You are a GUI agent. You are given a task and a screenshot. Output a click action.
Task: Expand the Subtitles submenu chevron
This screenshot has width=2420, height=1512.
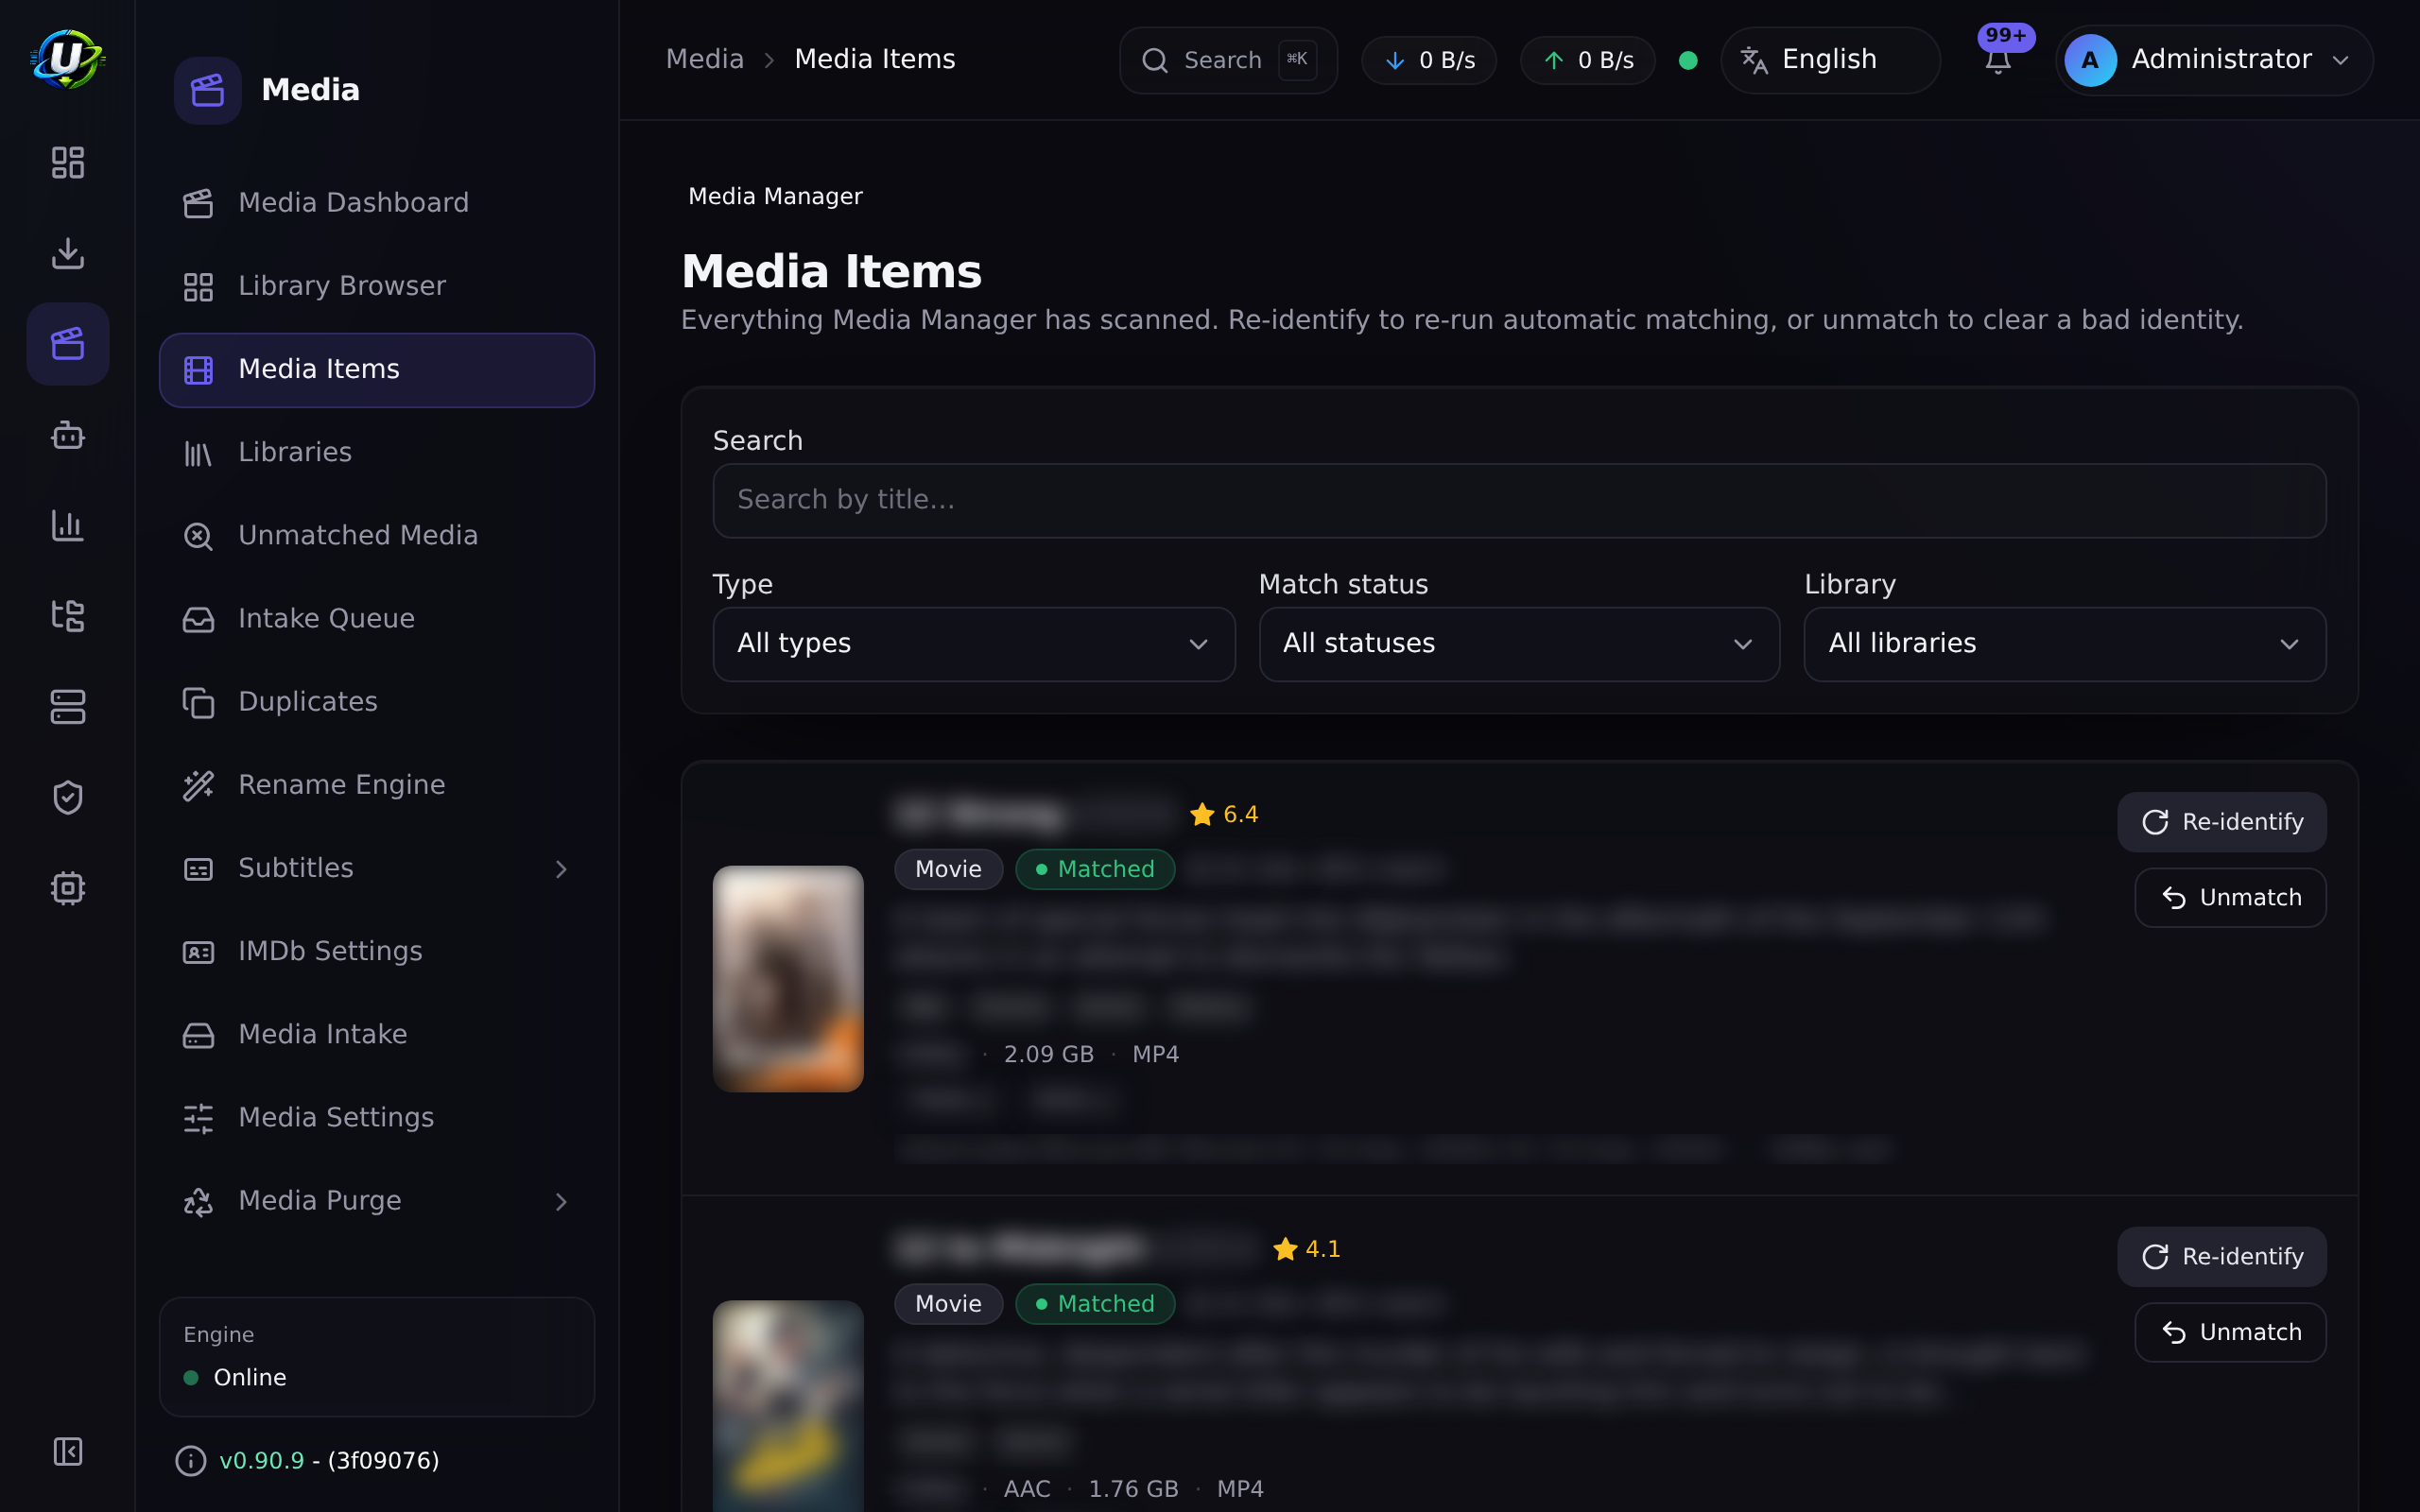[561, 869]
